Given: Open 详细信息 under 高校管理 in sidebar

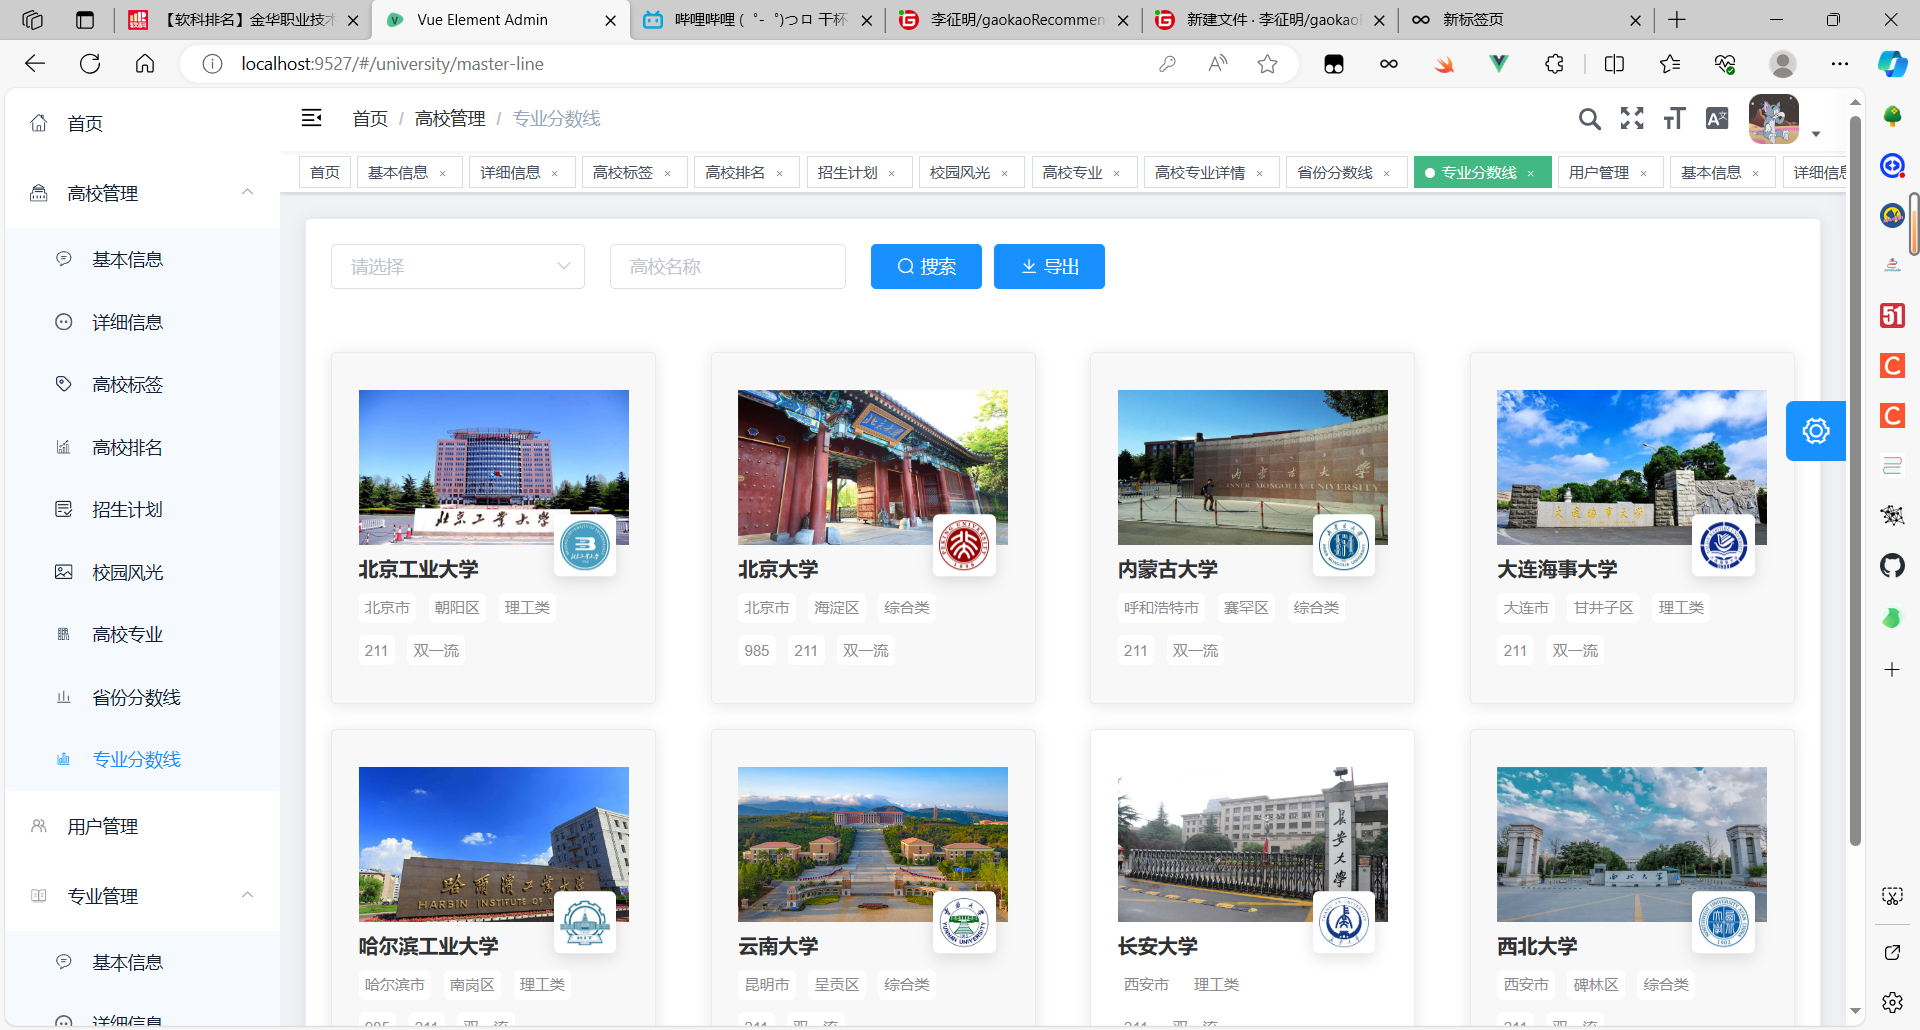Looking at the screenshot, I should pos(142,322).
